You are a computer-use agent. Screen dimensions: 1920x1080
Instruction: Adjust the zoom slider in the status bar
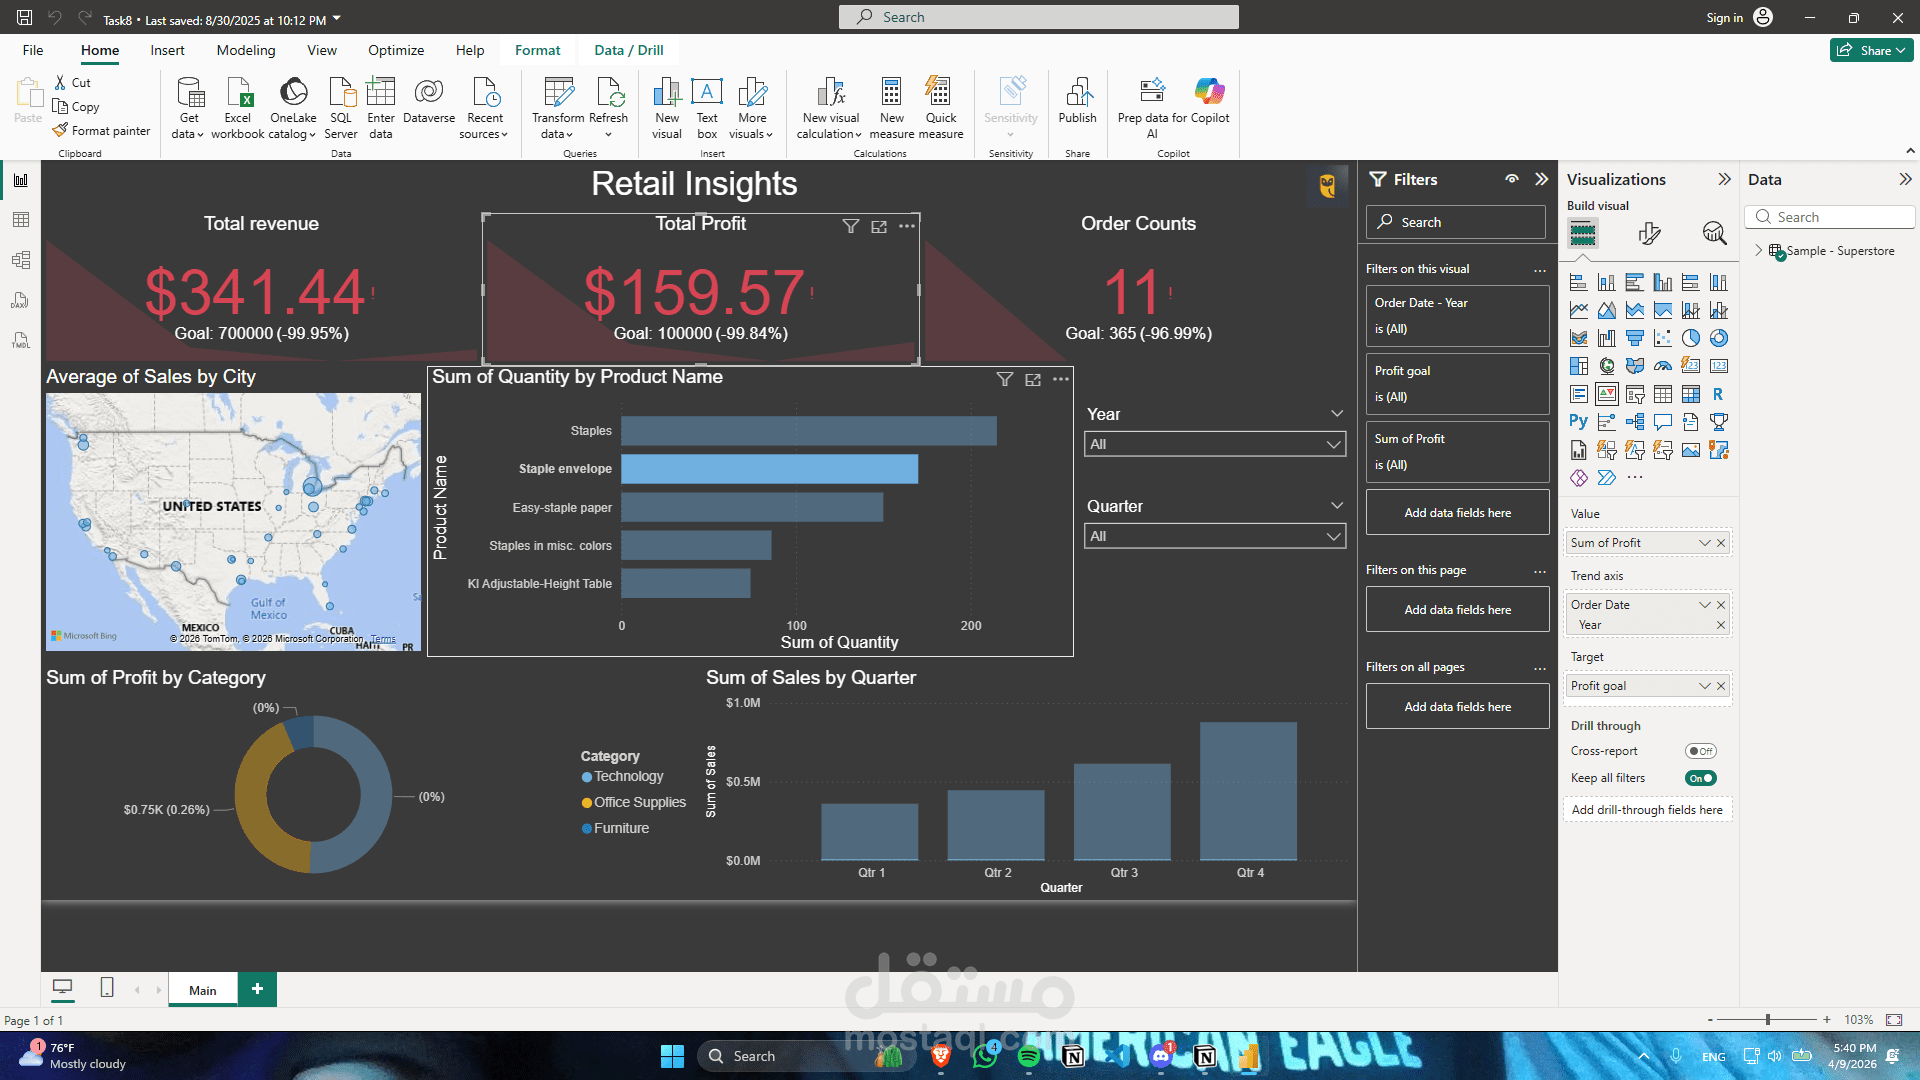coord(1768,1020)
